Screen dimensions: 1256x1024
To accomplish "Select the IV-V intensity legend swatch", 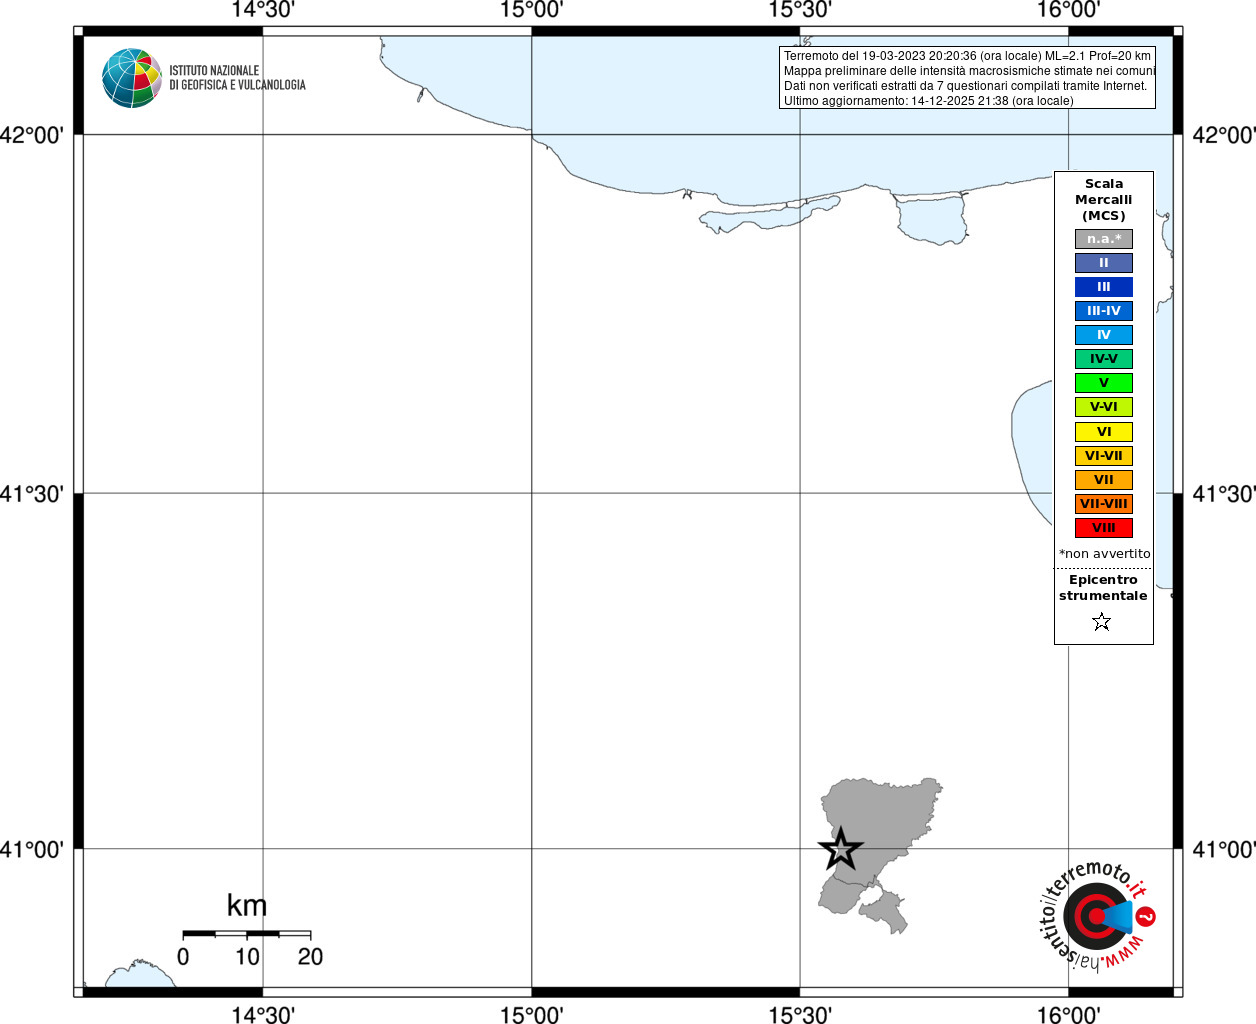I will click(x=1104, y=359).
